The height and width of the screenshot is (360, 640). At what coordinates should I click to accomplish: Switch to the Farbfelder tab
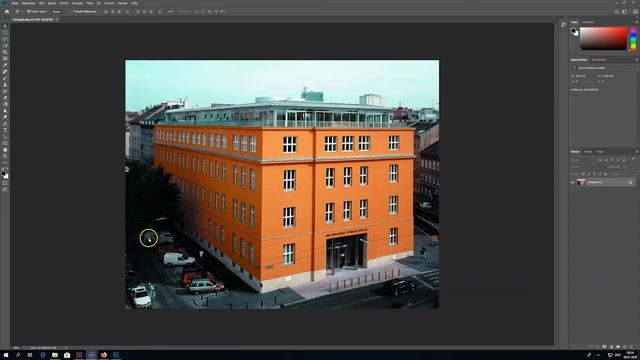coord(588,22)
